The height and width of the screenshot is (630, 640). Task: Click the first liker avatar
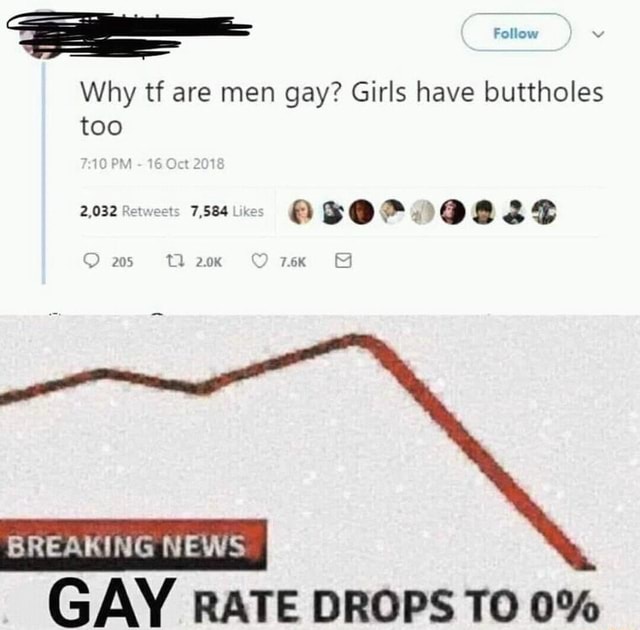301,212
